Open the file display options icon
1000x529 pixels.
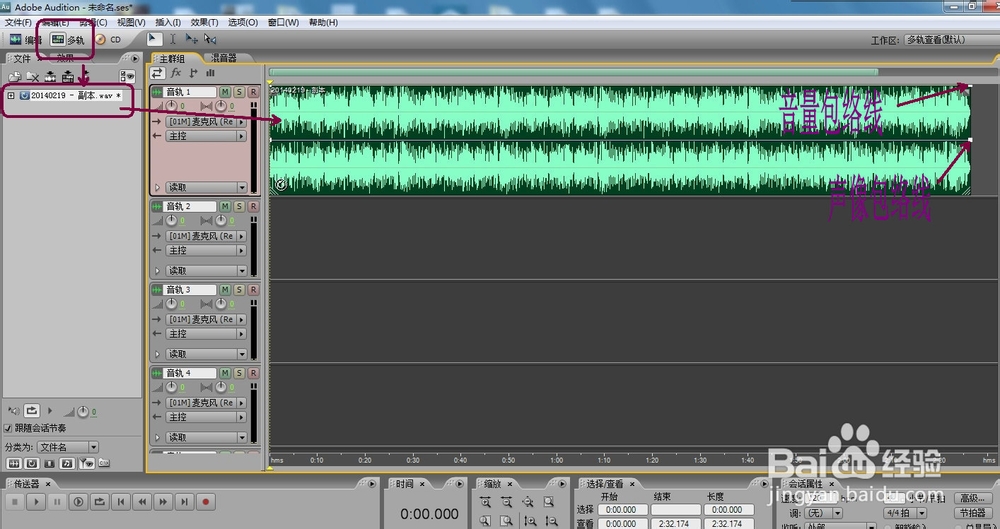[127, 76]
